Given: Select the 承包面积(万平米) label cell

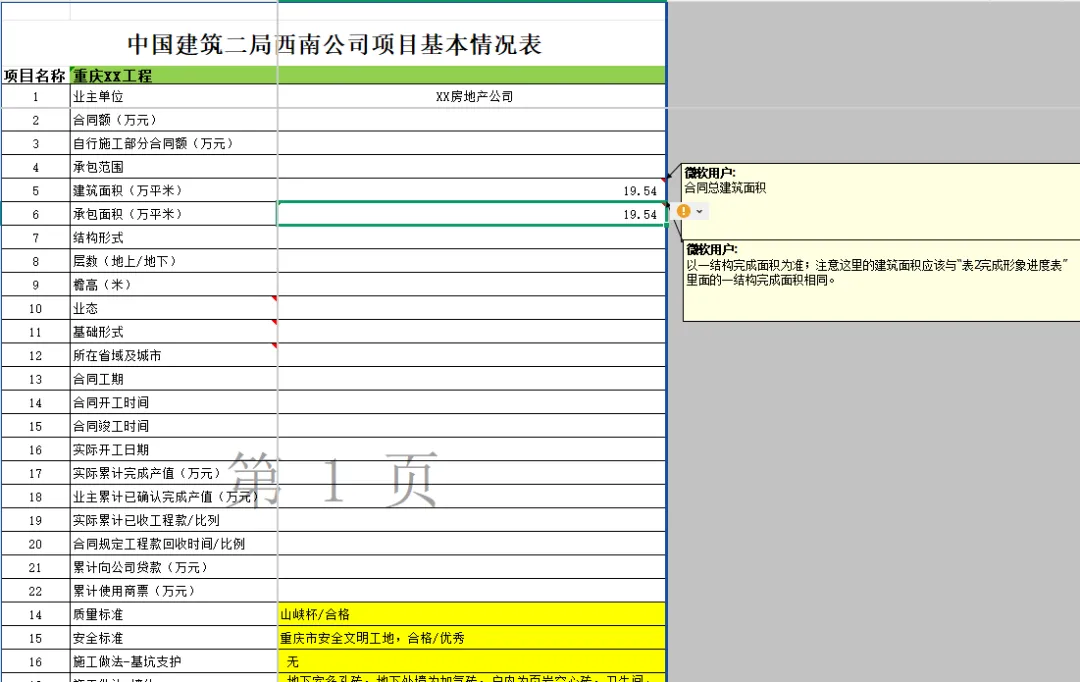Looking at the screenshot, I should [174, 214].
